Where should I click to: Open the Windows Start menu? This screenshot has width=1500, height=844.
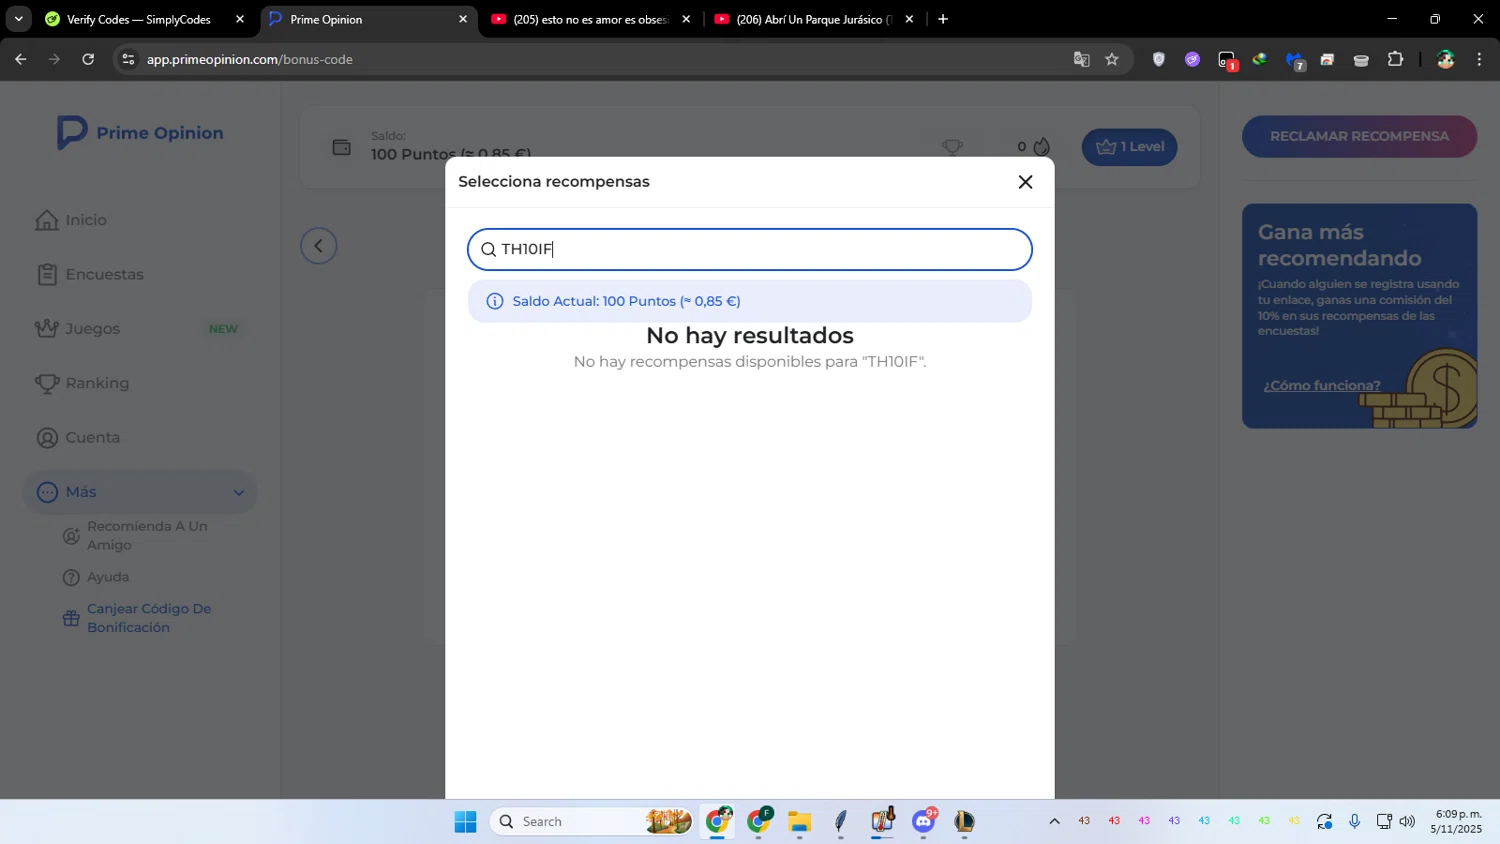[465, 822]
